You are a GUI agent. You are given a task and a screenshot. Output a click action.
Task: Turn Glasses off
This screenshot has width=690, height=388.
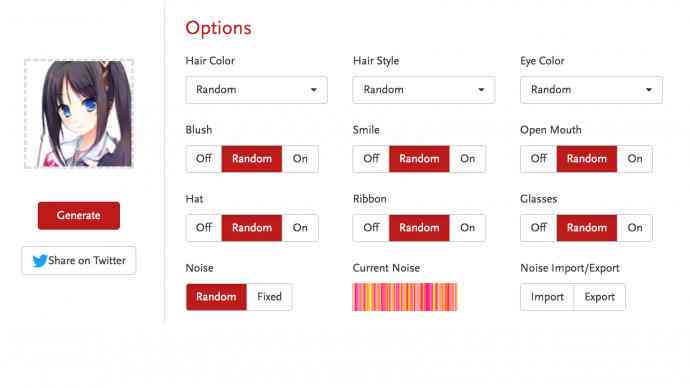[x=539, y=228]
